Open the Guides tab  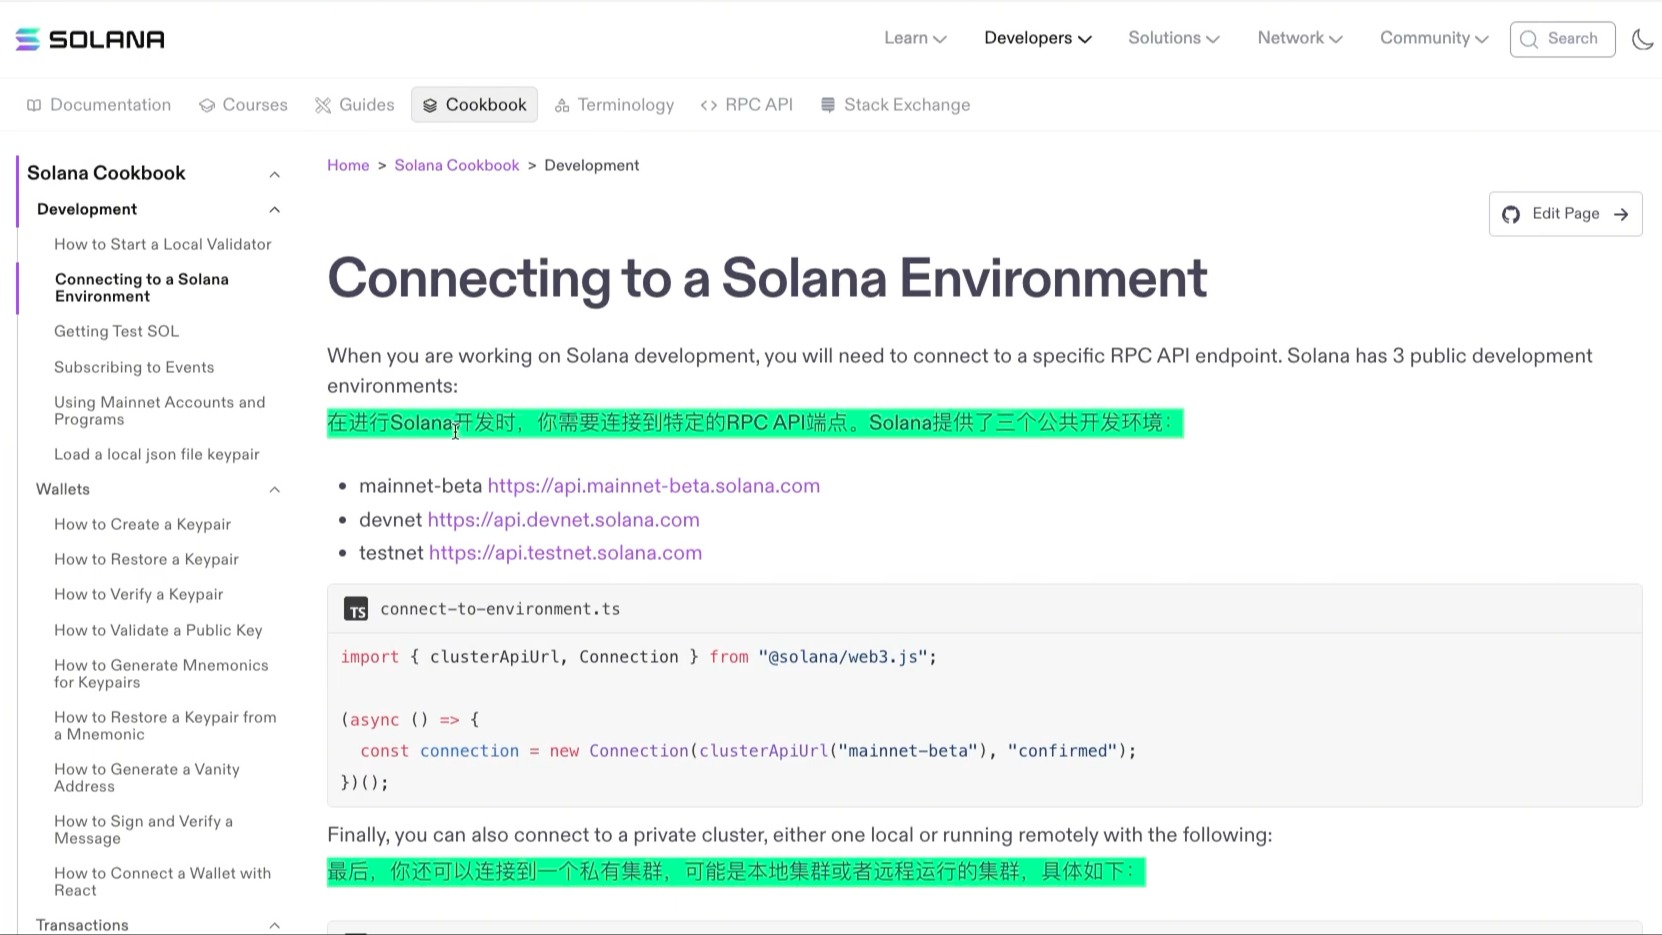point(355,105)
